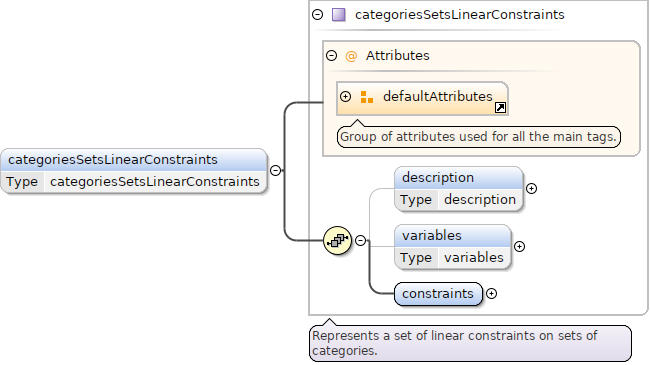The image size is (650, 365).
Task: Select the constraints element
Action: coord(438,294)
